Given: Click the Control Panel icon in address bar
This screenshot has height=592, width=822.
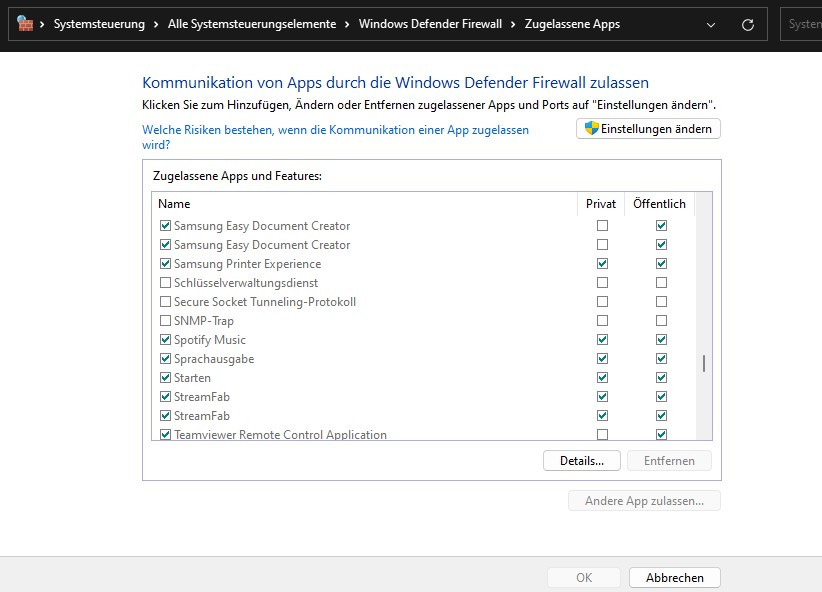Looking at the screenshot, I should [25, 24].
